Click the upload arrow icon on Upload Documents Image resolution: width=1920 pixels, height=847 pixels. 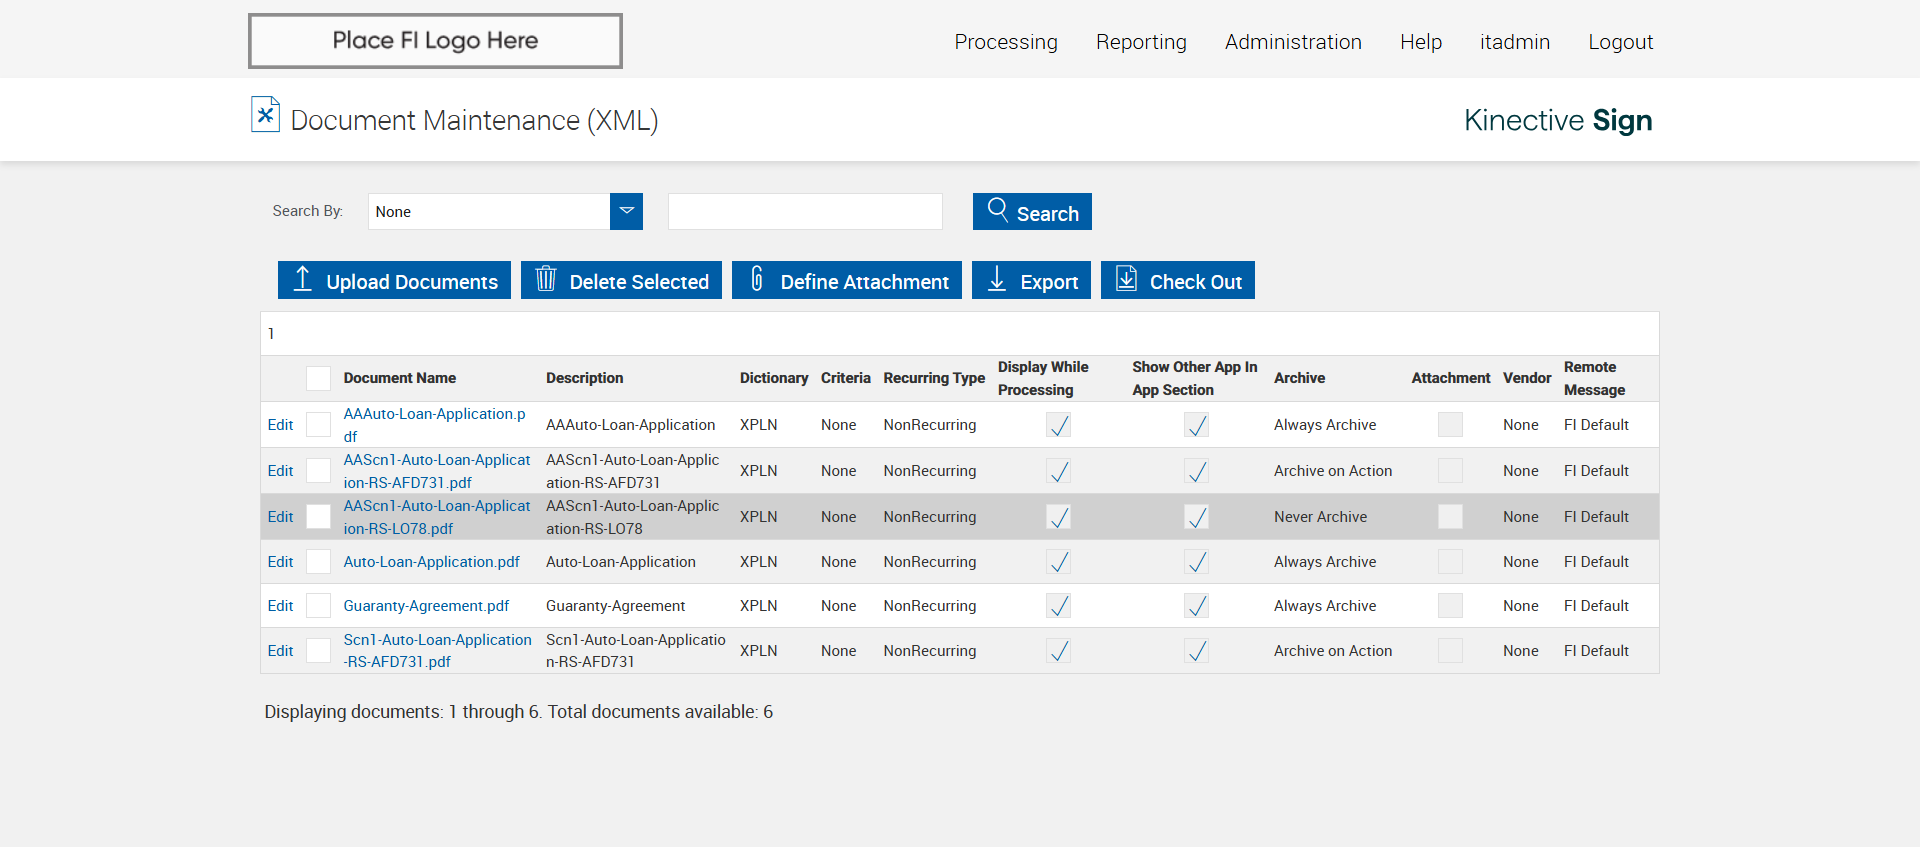pyautogui.click(x=302, y=280)
